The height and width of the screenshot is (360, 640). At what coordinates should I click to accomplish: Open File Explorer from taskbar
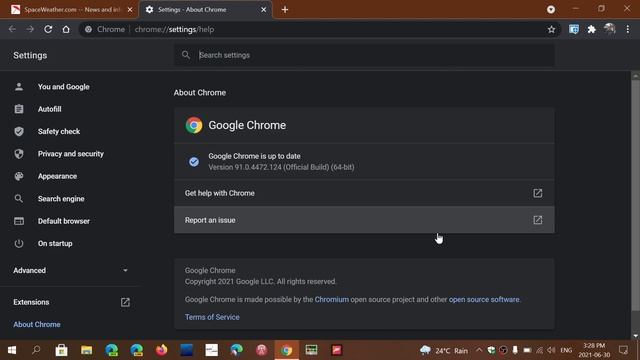point(87,350)
